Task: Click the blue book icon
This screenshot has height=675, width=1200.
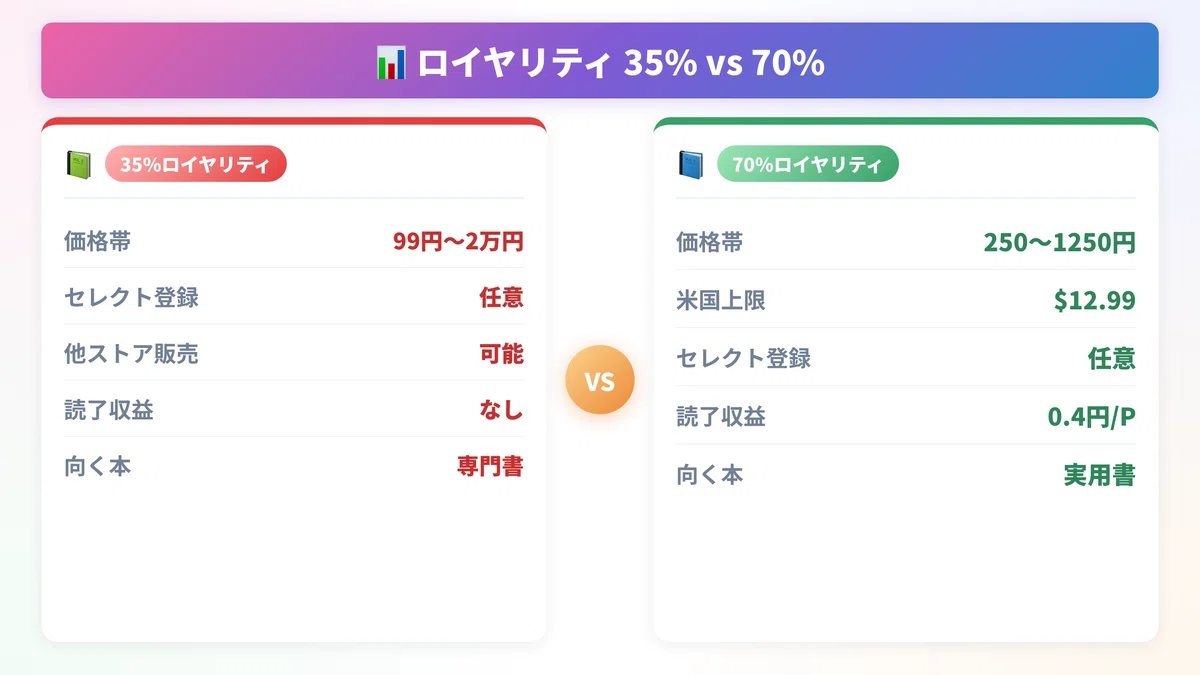Action: coord(690,164)
